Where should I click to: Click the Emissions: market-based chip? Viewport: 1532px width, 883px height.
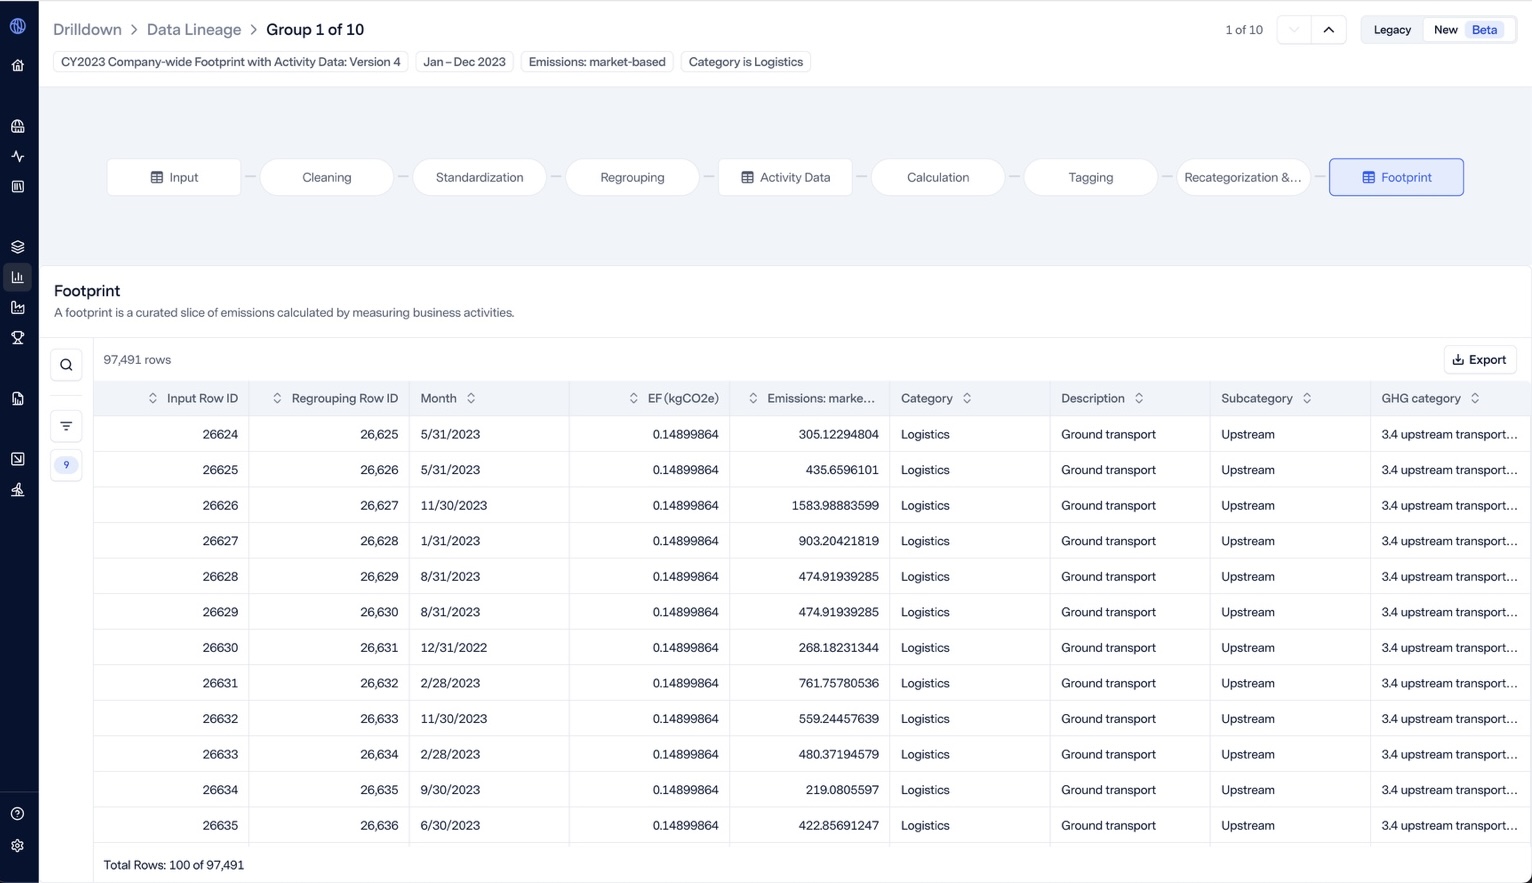click(597, 62)
